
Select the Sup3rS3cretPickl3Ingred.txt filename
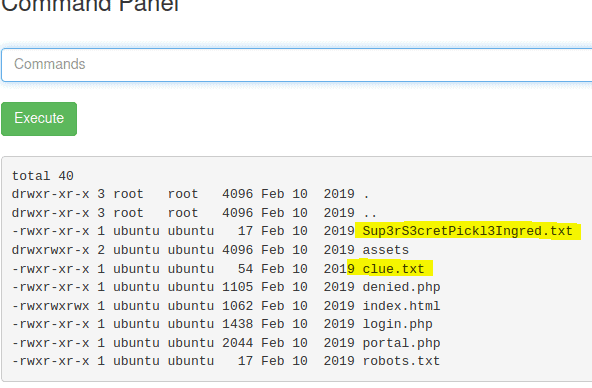[467, 231]
